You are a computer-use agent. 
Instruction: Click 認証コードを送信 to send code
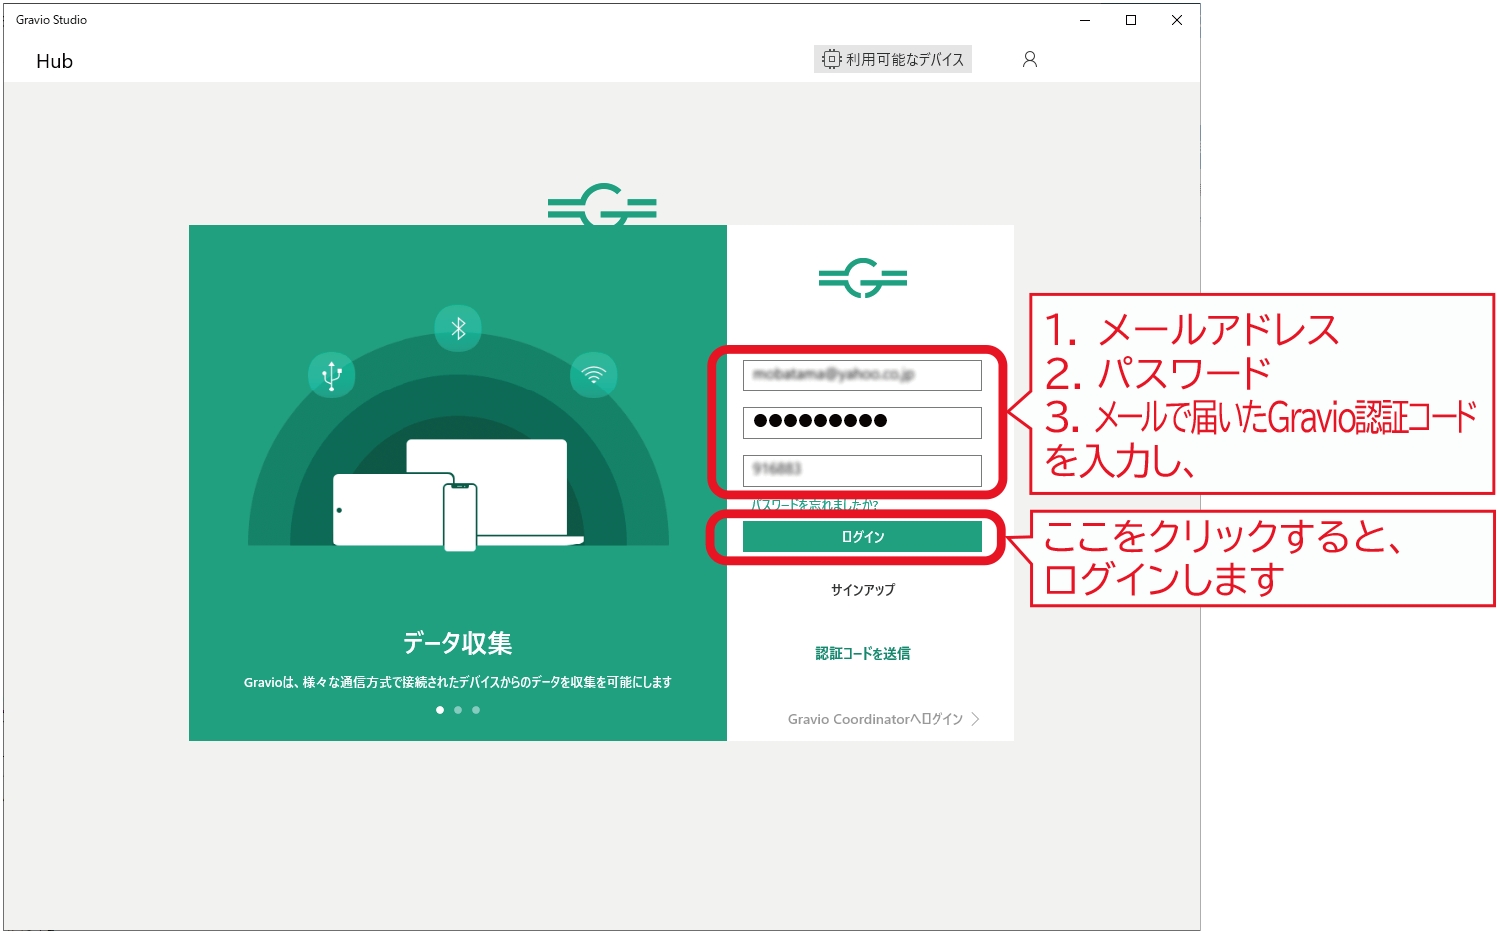pyautogui.click(x=863, y=654)
